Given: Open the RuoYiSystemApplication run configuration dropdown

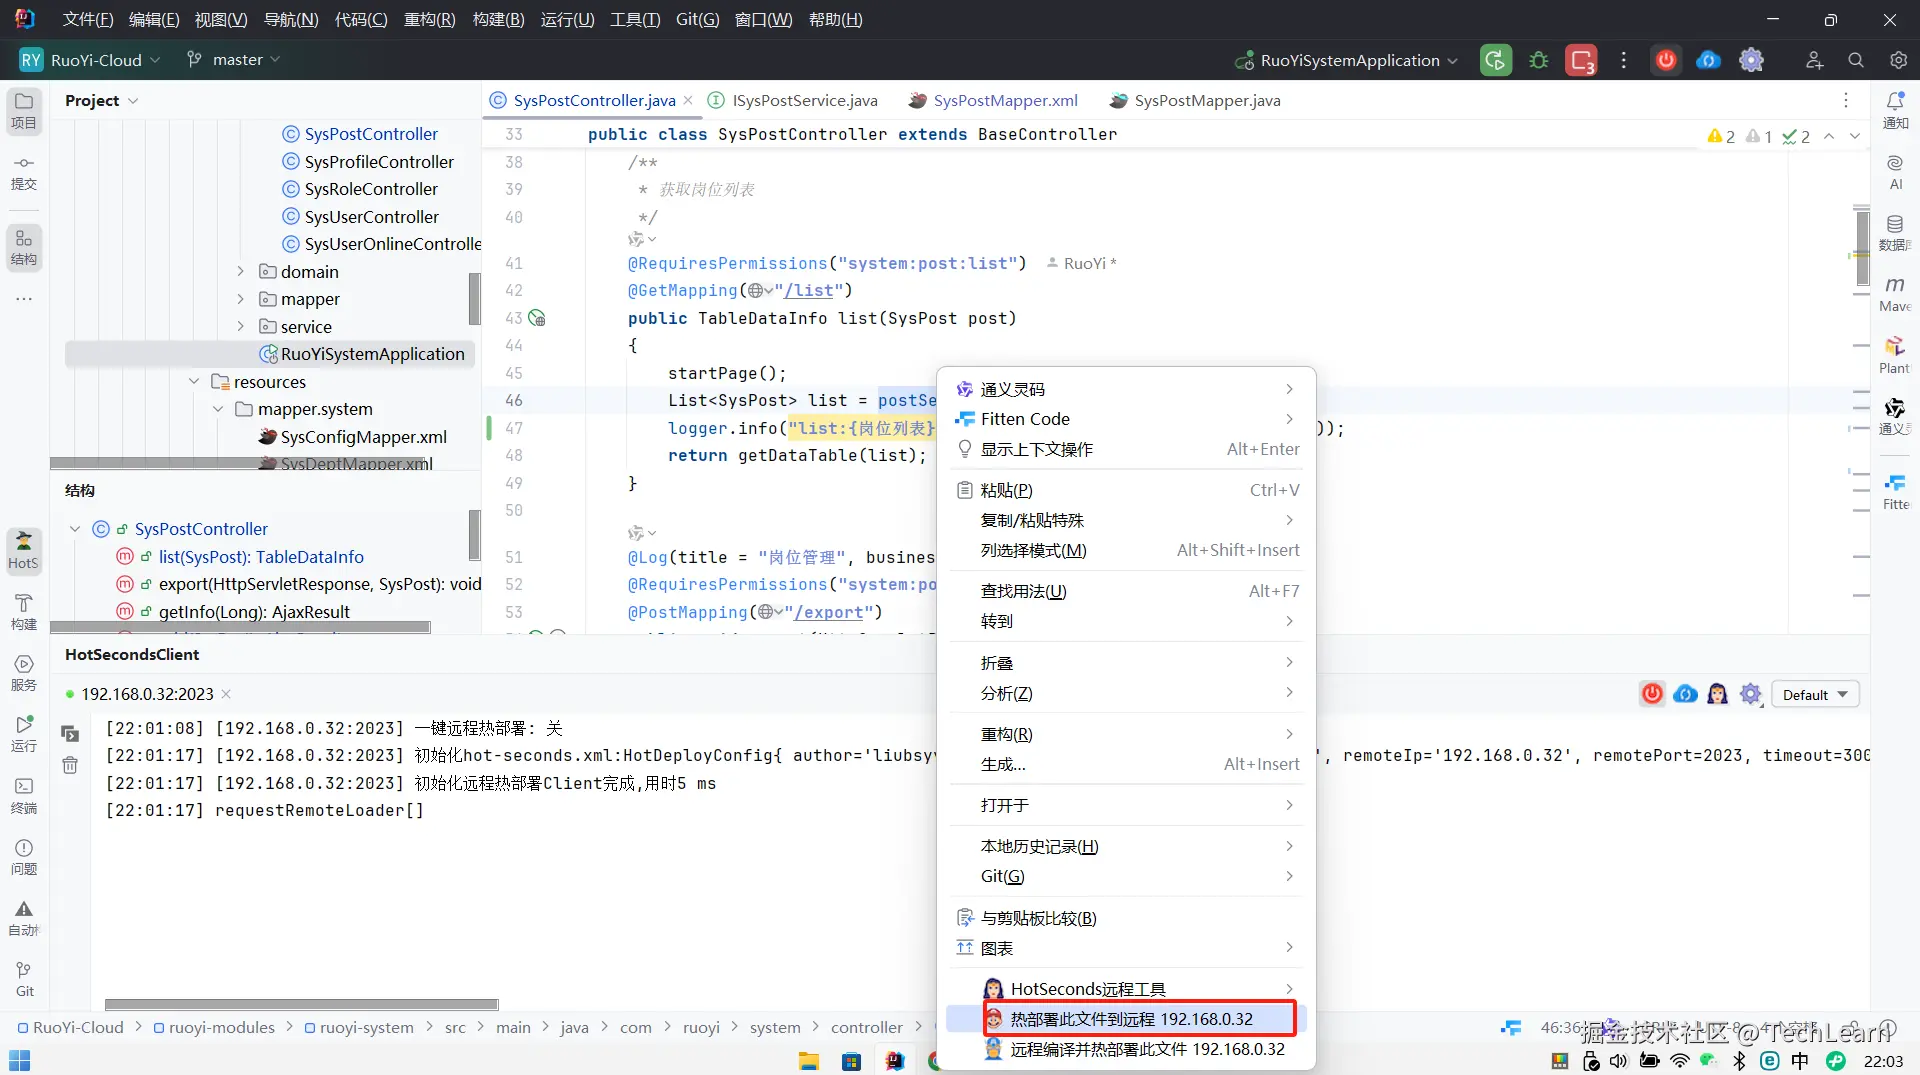Looking at the screenshot, I should [x=1346, y=60].
